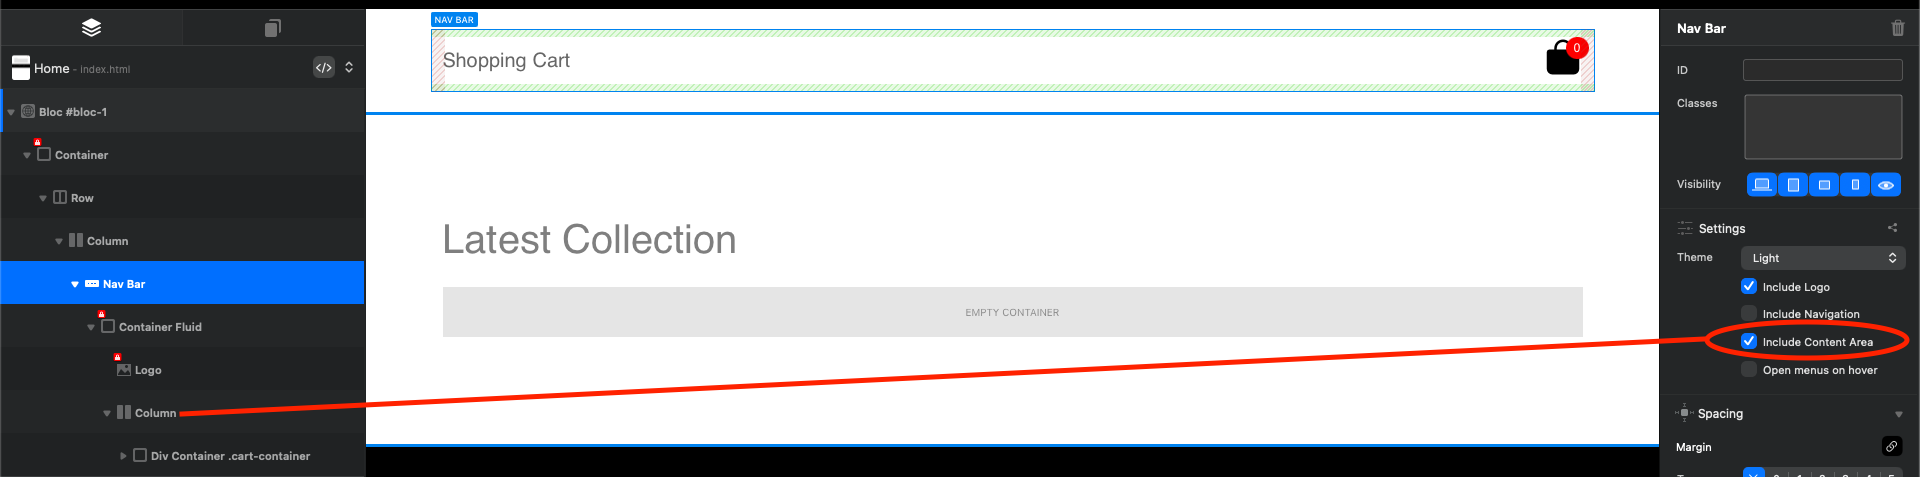Screen dimensions: 1920x477
Task: Open page selector stepper beside Home
Action: [349, 68]
